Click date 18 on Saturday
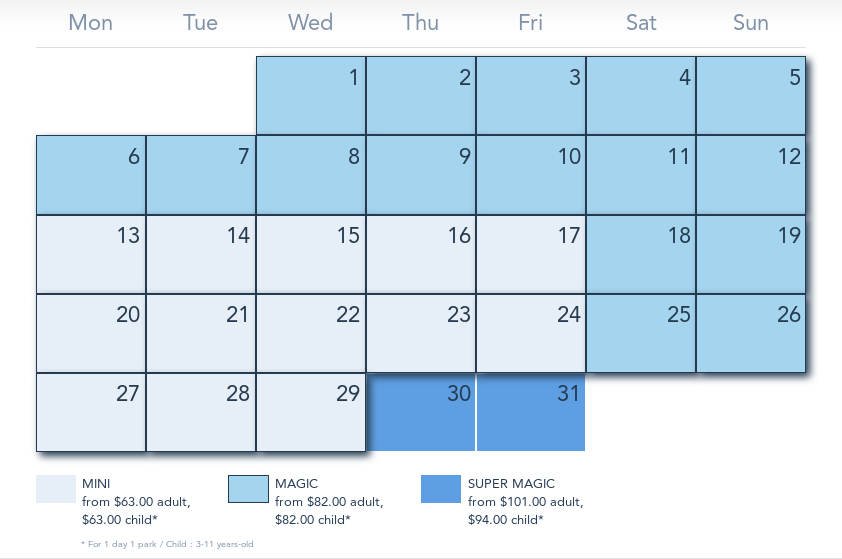The height and width of the screenshot is (559, 842). click(x=641, y=254)
